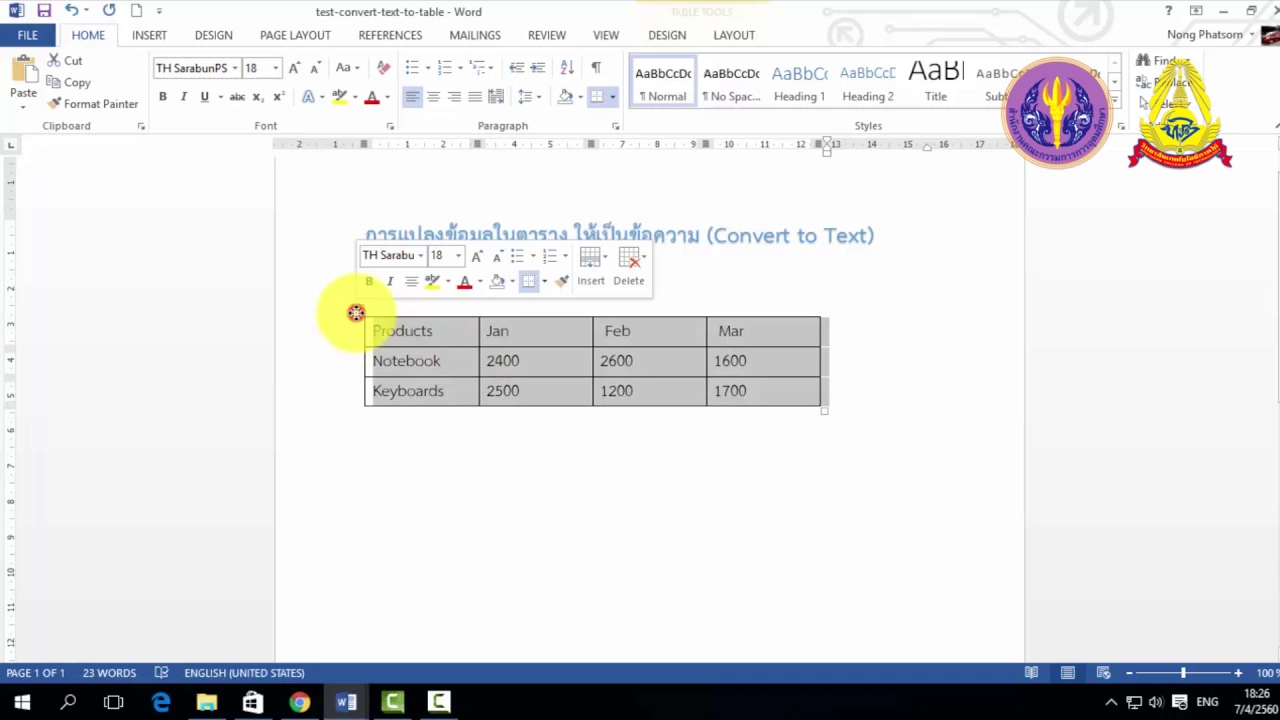Click the New document icon in Quick Access Toolbar
Image resolution: width=1280 pixels, height=720 pixels.
coord(136,11)
